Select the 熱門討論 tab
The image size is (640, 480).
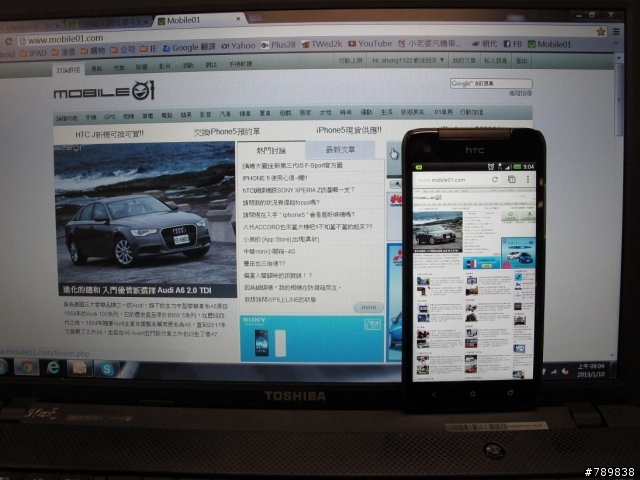[x=271, y=151]
